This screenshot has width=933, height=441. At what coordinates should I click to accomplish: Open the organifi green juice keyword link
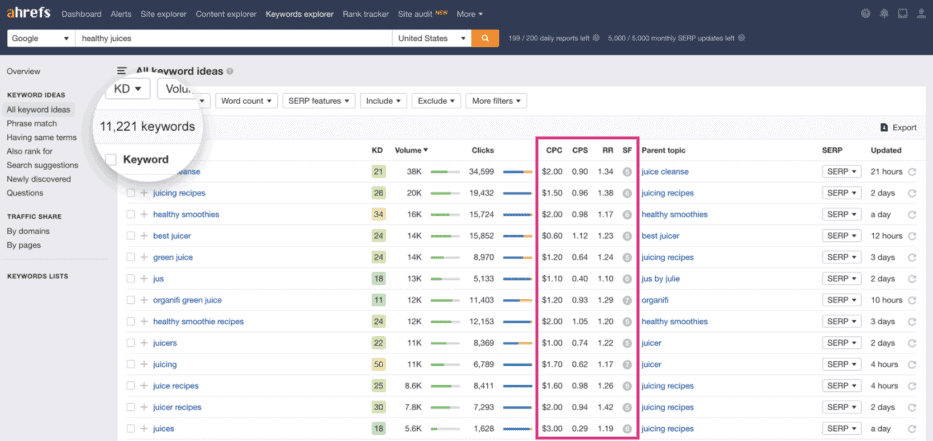(x=187, y=300)
